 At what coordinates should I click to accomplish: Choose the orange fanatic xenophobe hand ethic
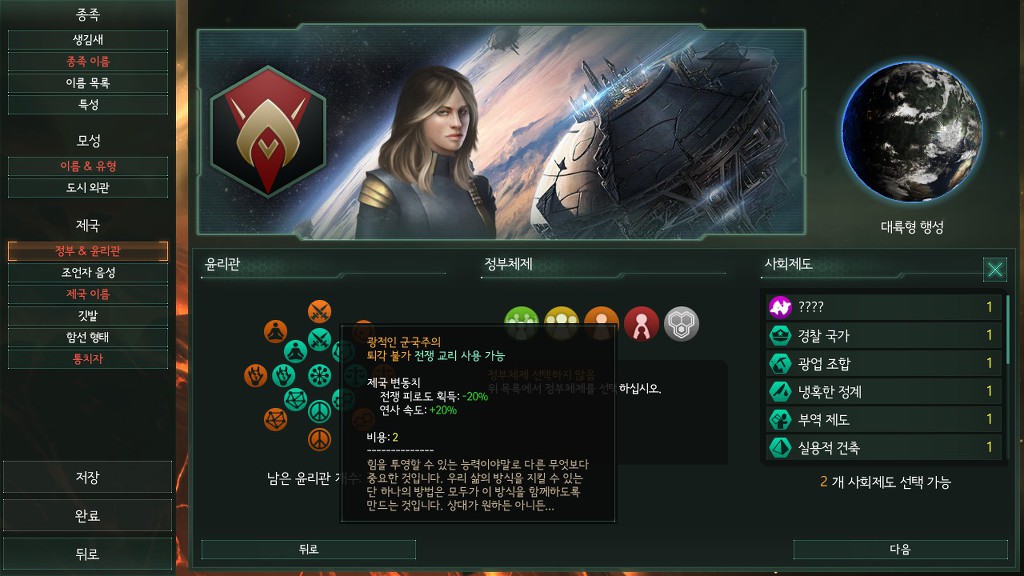pos(255,376)
